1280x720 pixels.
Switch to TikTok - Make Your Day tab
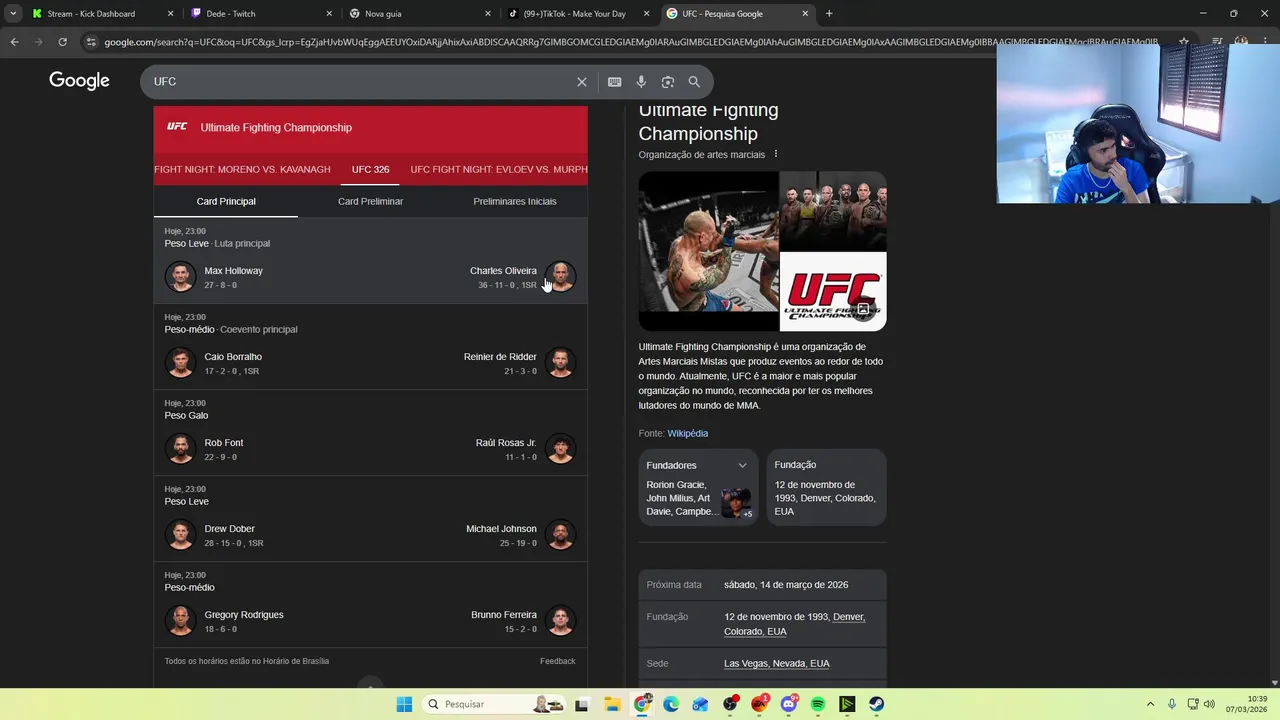click(580, 14)
